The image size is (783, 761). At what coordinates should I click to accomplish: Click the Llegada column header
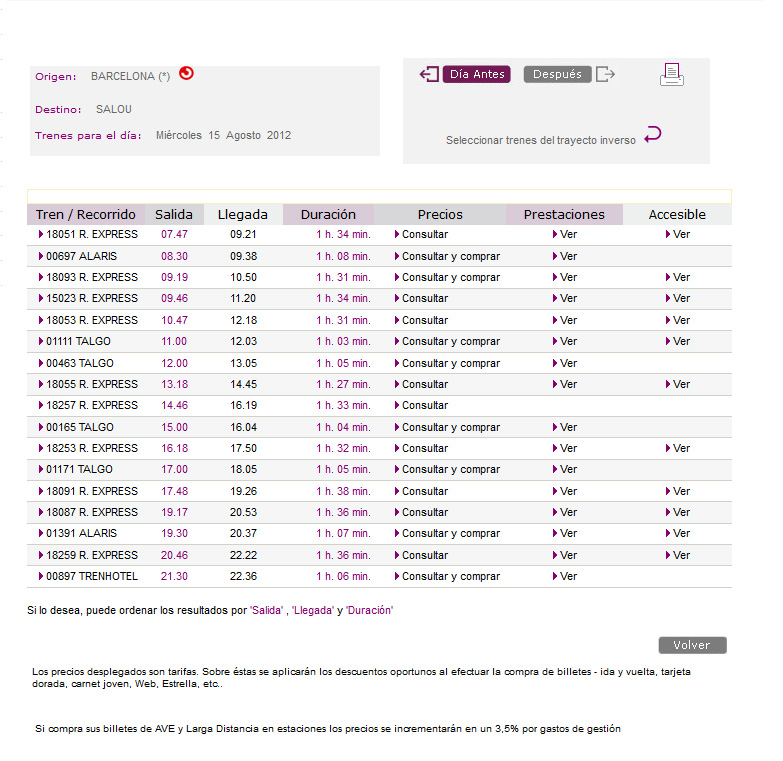(x=243, y=215)
